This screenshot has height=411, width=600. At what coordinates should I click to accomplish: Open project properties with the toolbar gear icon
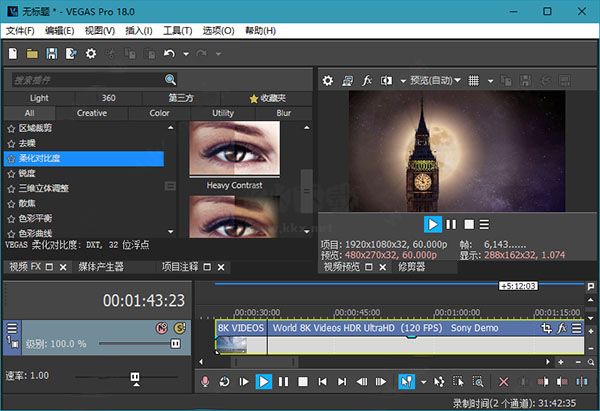[91, 53]
